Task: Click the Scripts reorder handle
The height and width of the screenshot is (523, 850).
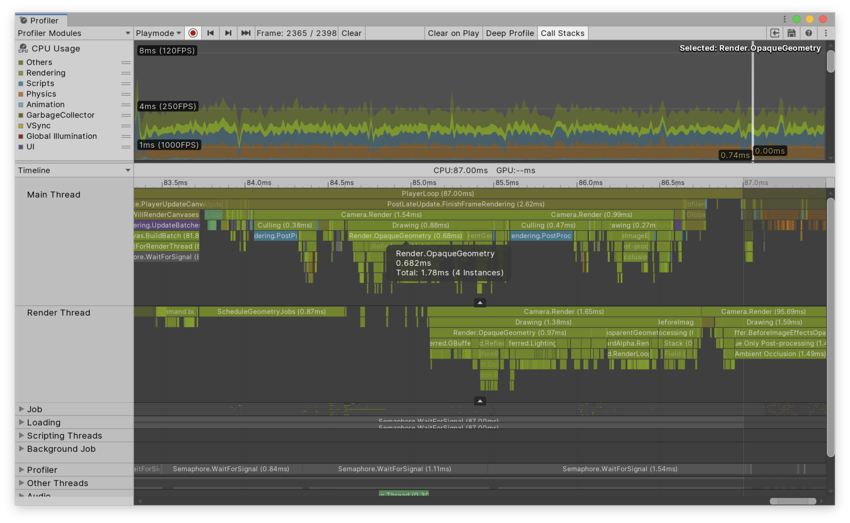Action: [x=126, y=83]
